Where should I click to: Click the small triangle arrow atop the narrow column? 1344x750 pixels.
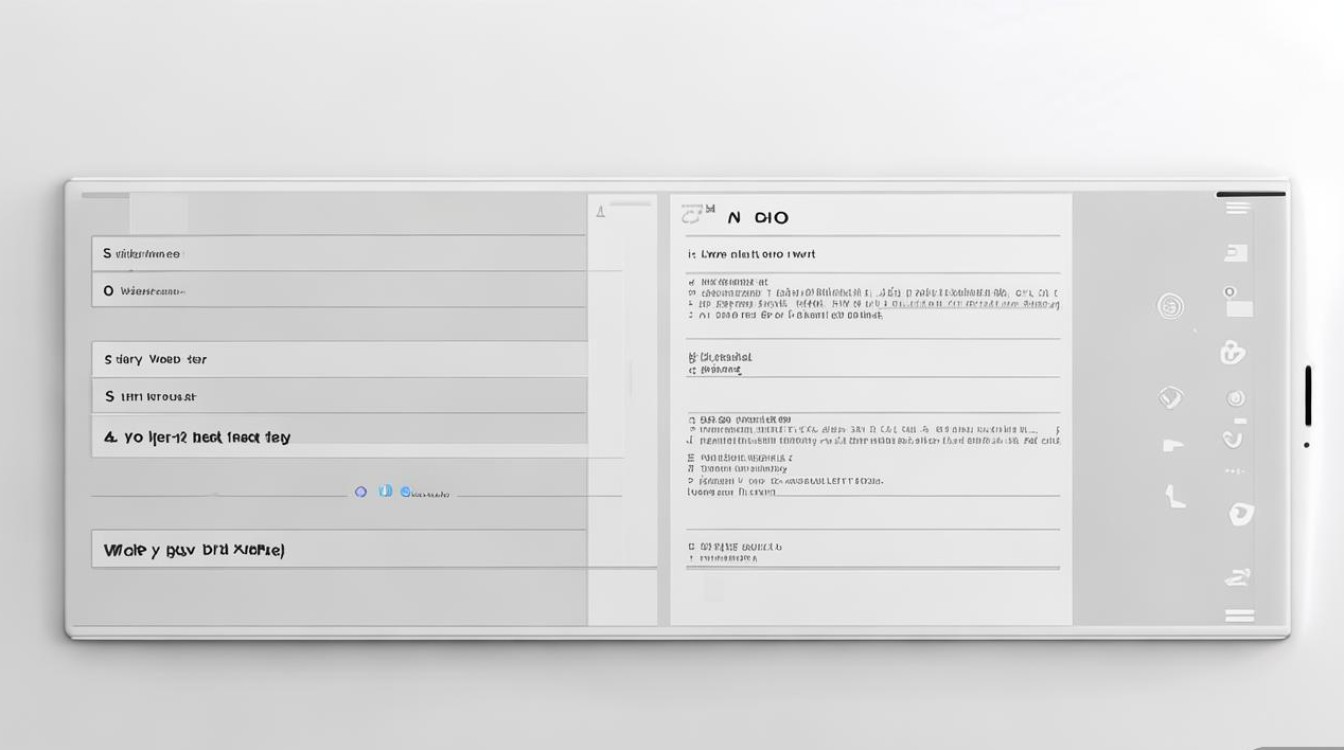(600, 211)
